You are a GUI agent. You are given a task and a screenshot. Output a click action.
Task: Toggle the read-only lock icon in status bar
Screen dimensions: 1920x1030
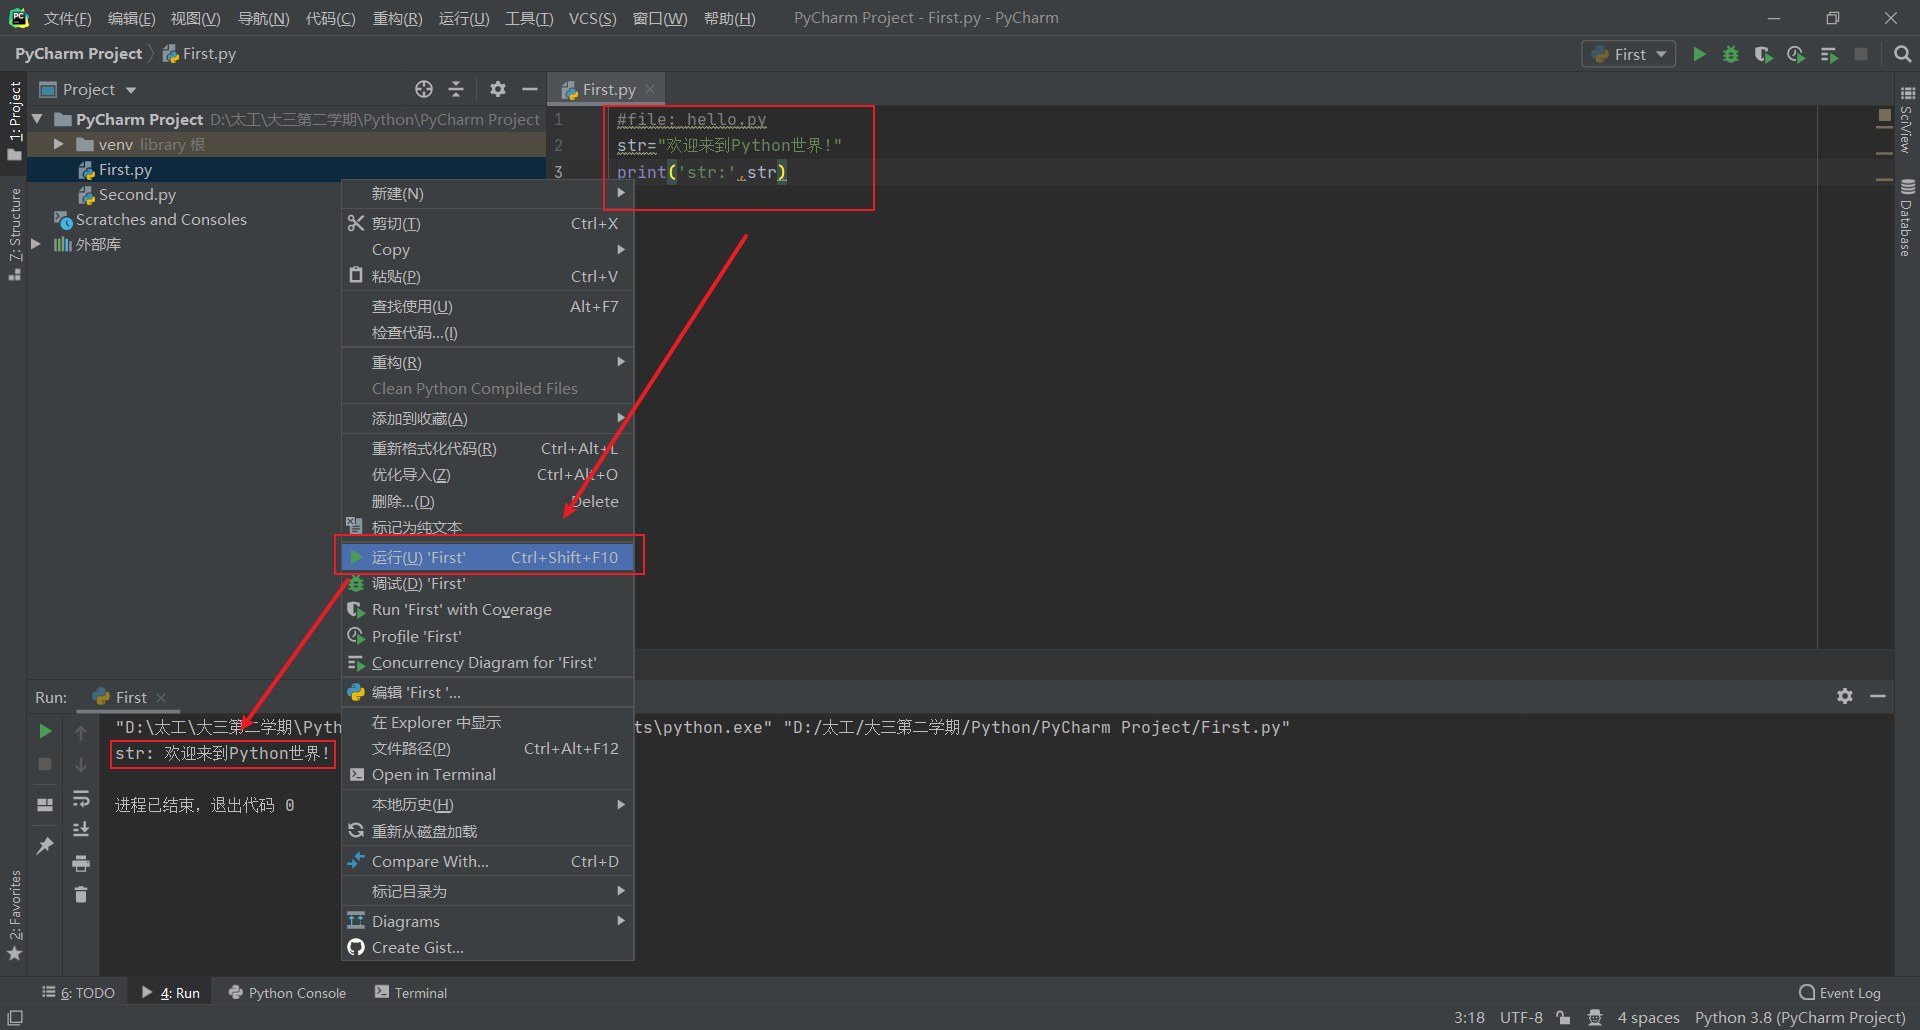(x=1563, y=1017)
